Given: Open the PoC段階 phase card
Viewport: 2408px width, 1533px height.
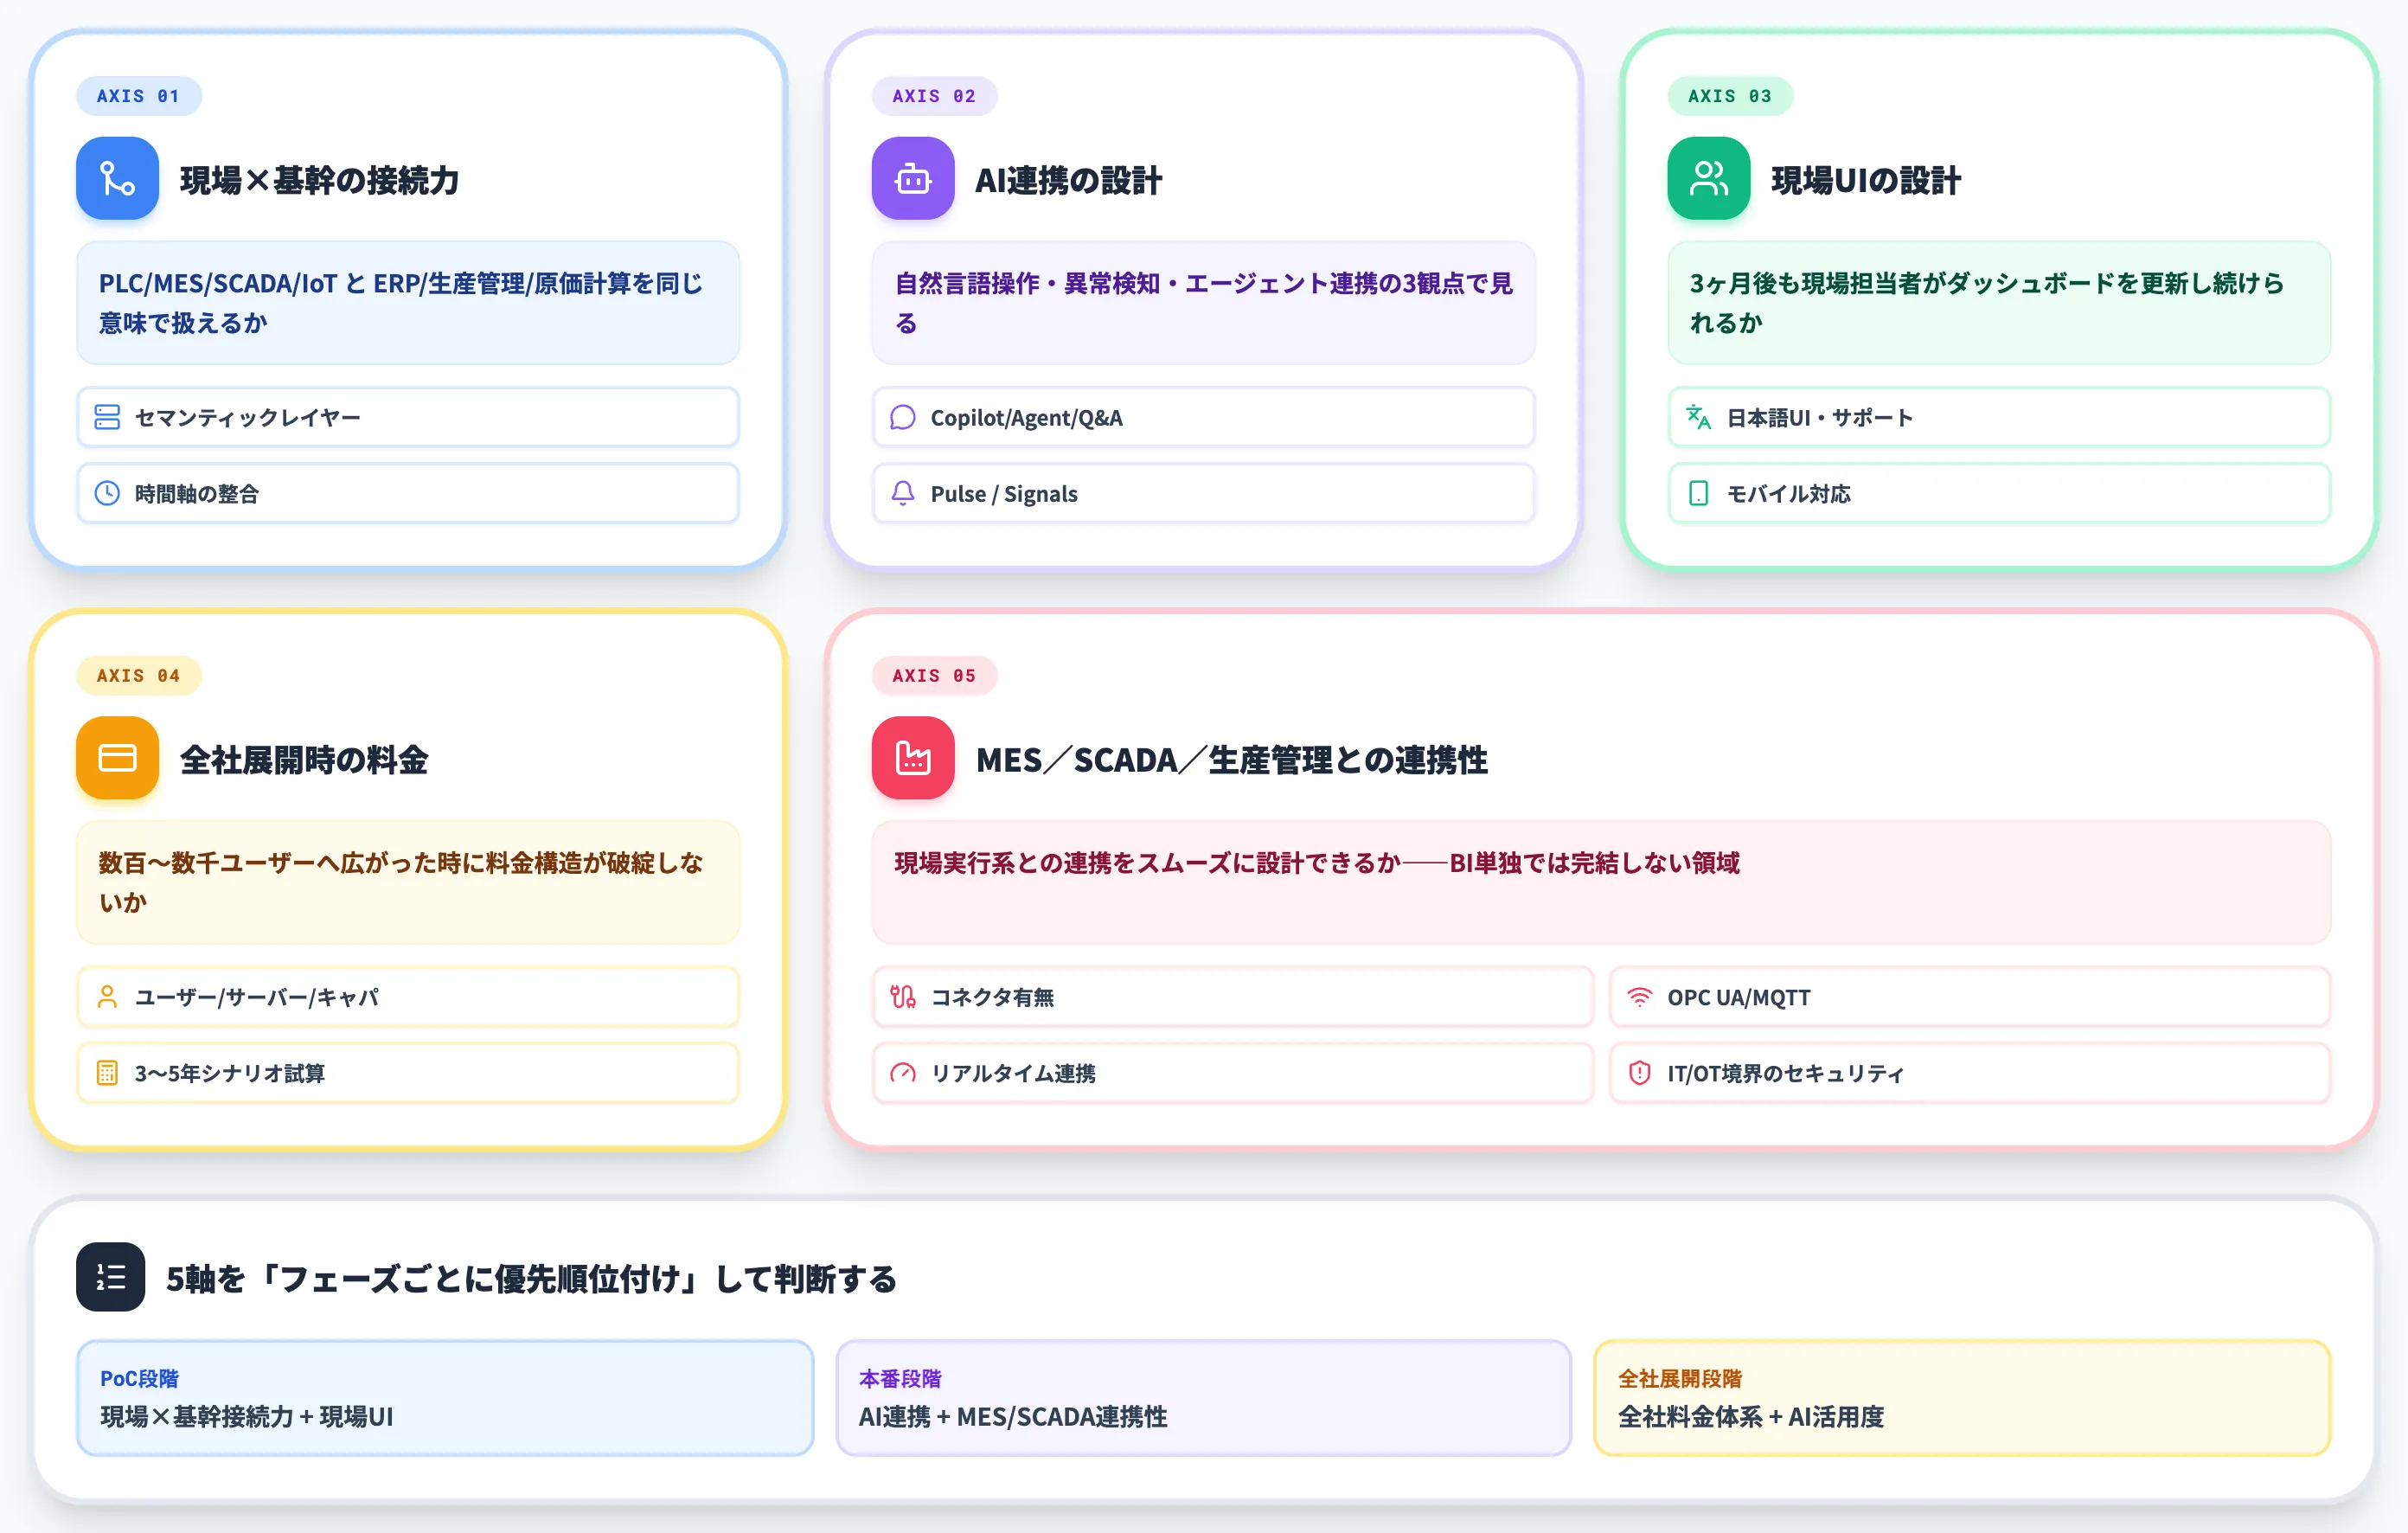Looking at the screenshot, I should [x=445, y=1398].
